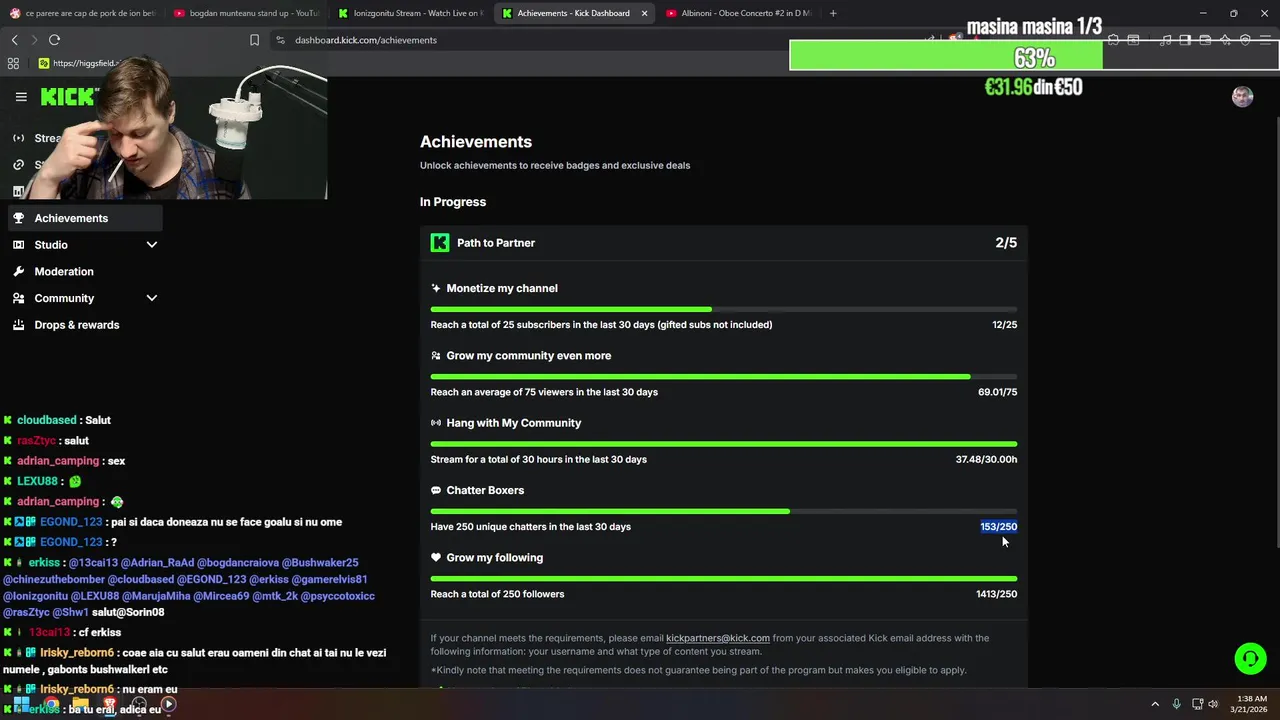Click the Kick logo in the header

pyautogui.click(x=68, y=97)
